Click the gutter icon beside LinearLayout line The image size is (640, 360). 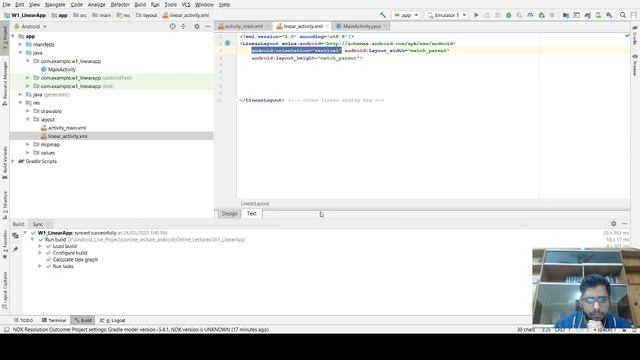click(x=228, y=43)
